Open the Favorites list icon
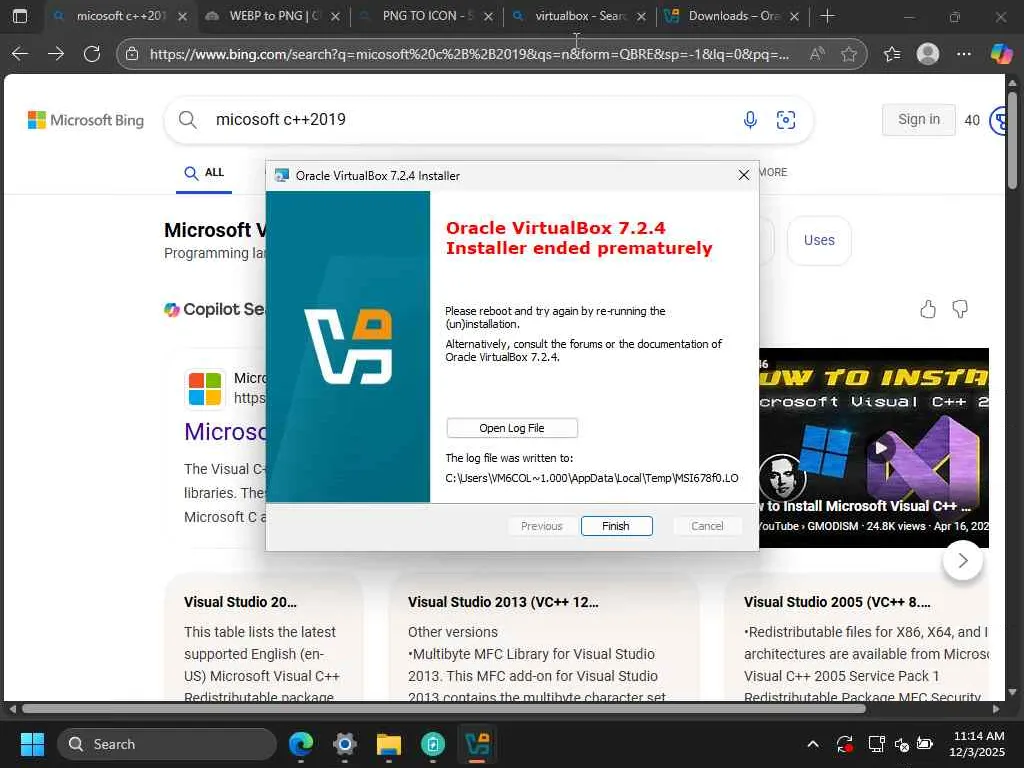The width and height of the screenshot is (1024, 768). (x=892, y=54)
